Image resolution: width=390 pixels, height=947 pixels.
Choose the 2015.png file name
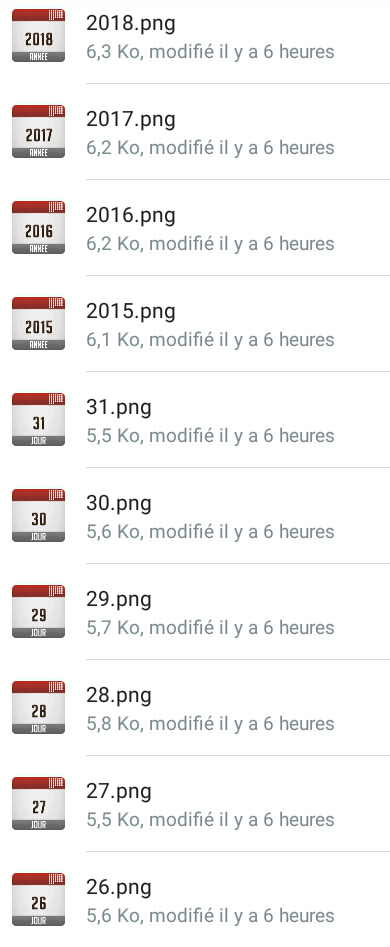coord(131,312)
